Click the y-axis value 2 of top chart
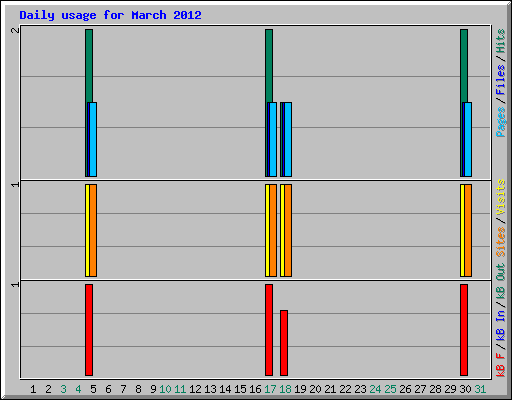This screenshot has height=400, width=512. click(15, 30)
